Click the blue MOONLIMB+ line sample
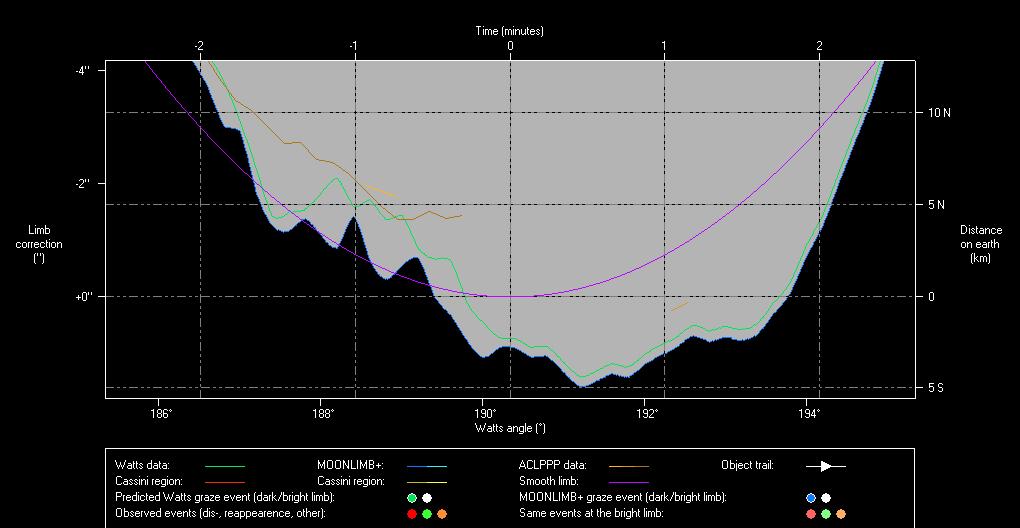The height and width of the screenshot is (528, 1020). 426,466
